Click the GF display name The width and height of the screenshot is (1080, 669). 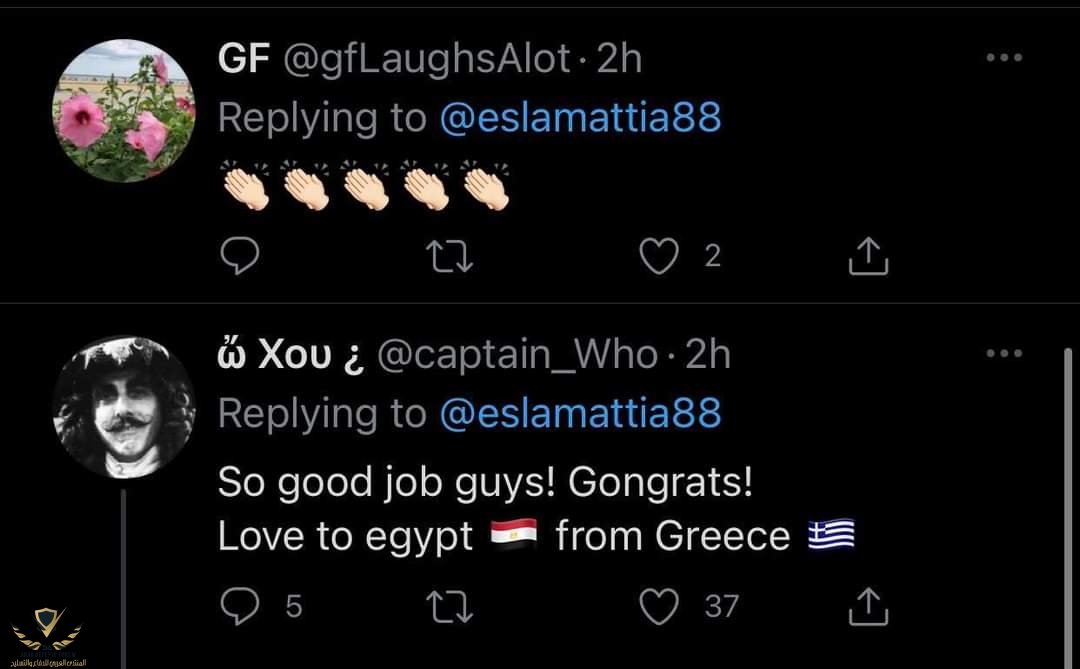tap(244, 60)
